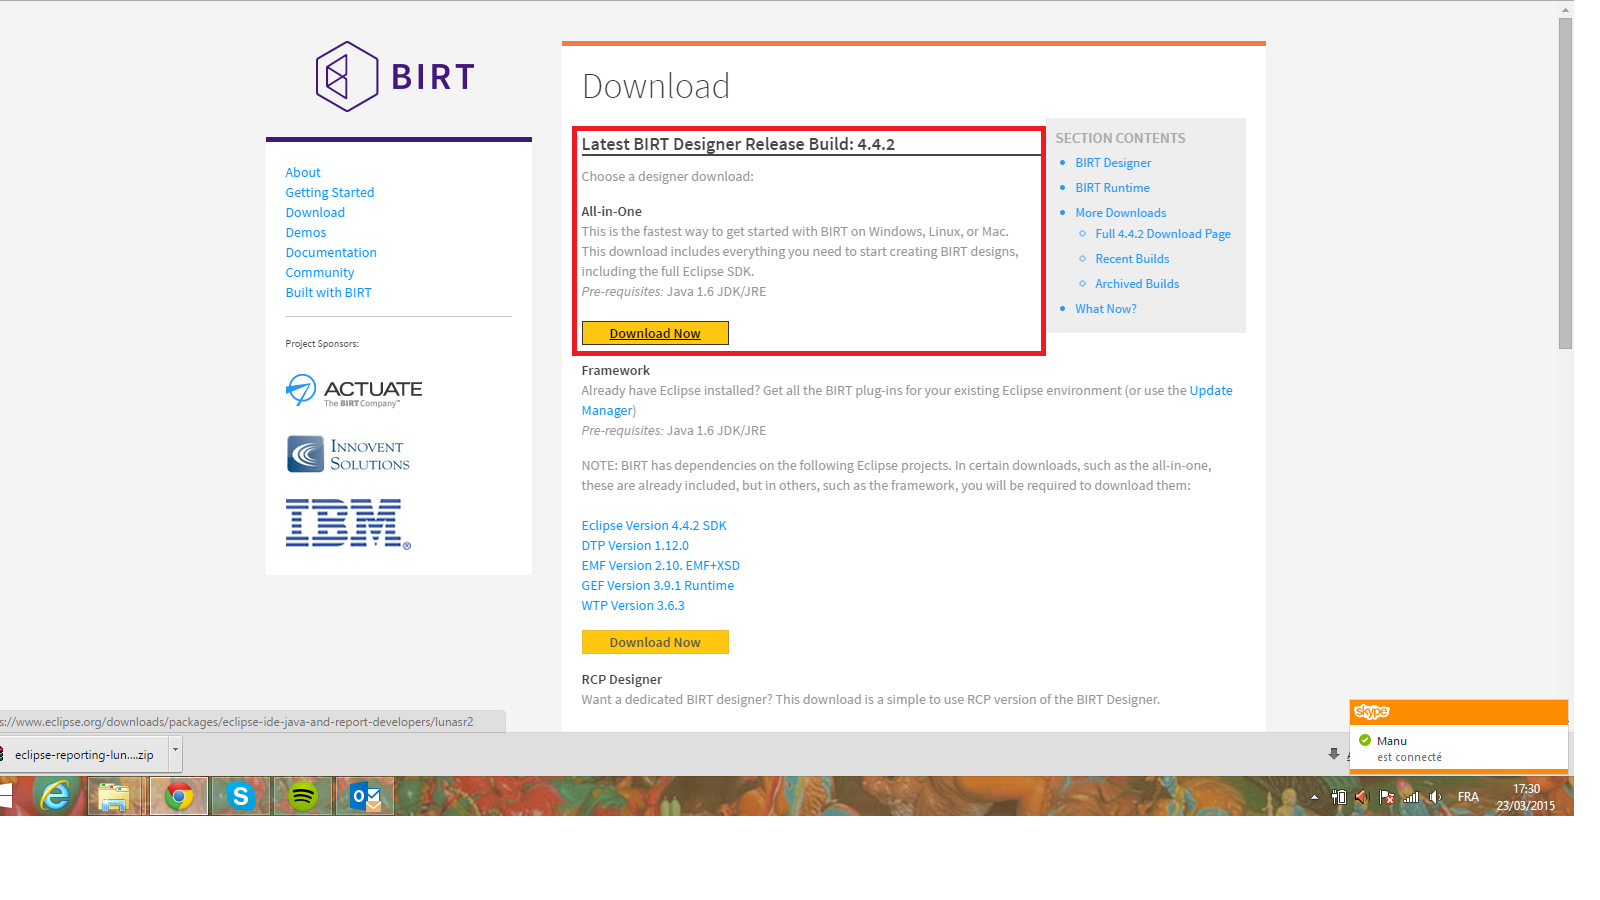Jump to BIRT Designer section
The height and width of the screenshot is (900, 1600).
coord(1113,162)
